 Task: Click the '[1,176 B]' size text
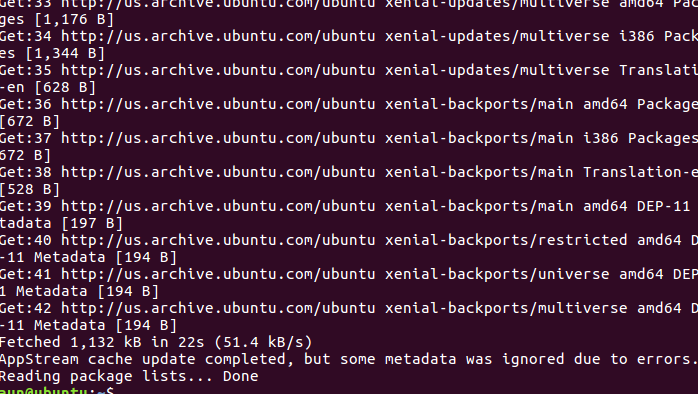coord(74,19)
